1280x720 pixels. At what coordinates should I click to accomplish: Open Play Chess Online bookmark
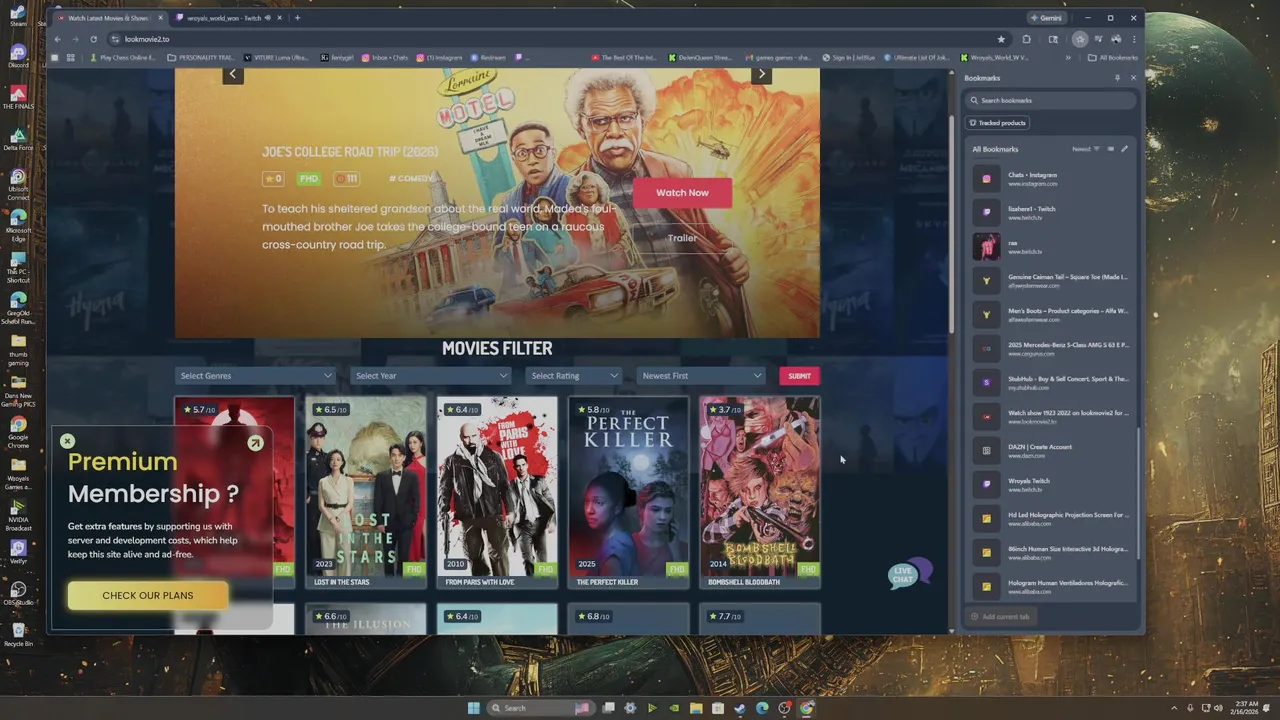click(x=123, y=58)
